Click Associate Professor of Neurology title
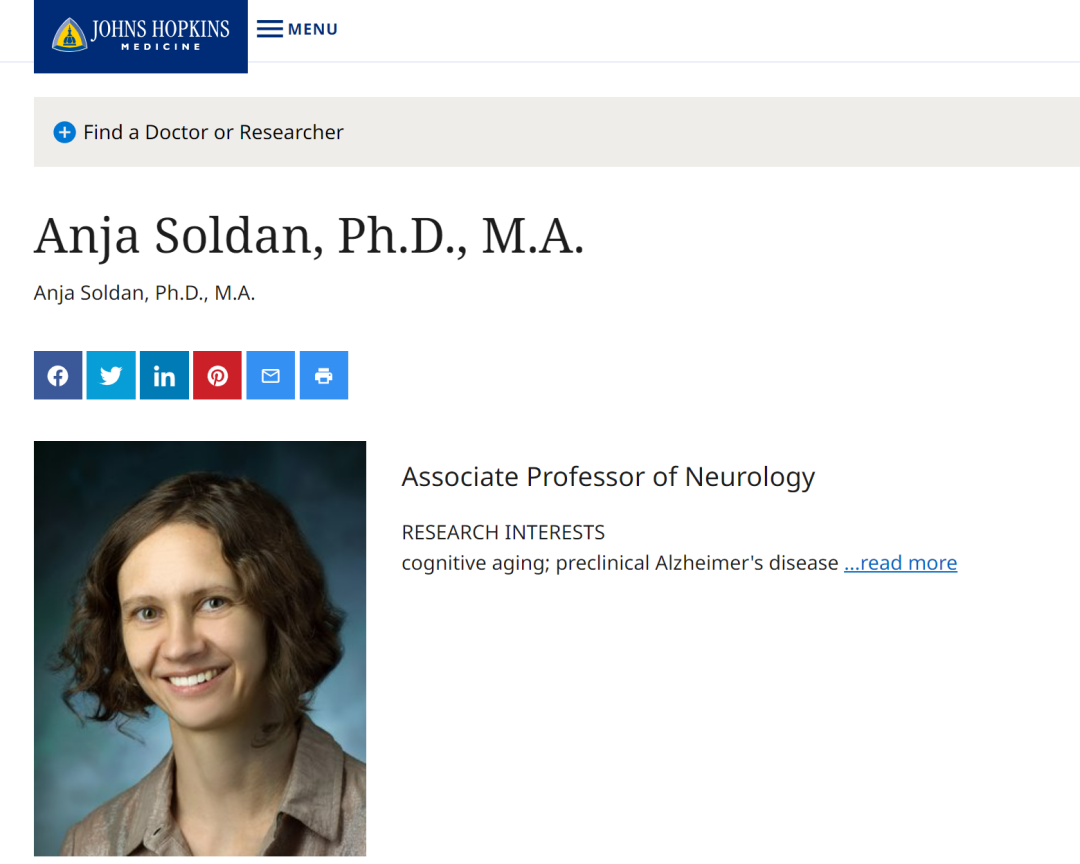The image size is (1080, 864). pyautogui.click(x=608, y=477)
